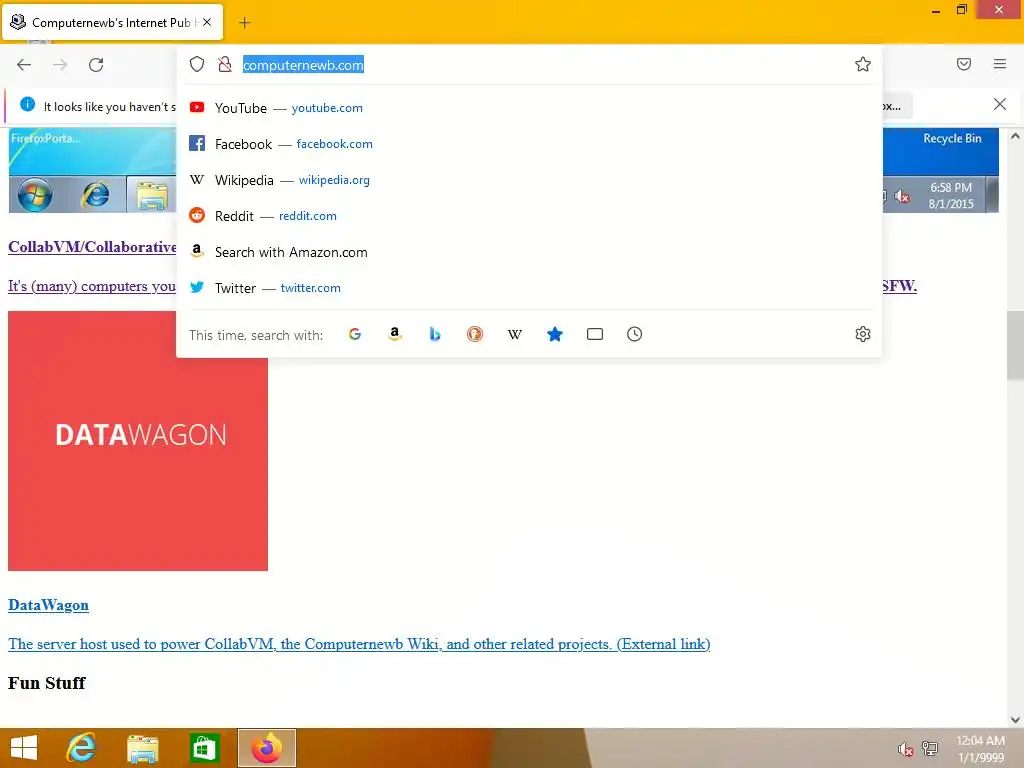Search within Bookmarks via star icon
The image size is (1024, 768).
click(x=554, y=334)
